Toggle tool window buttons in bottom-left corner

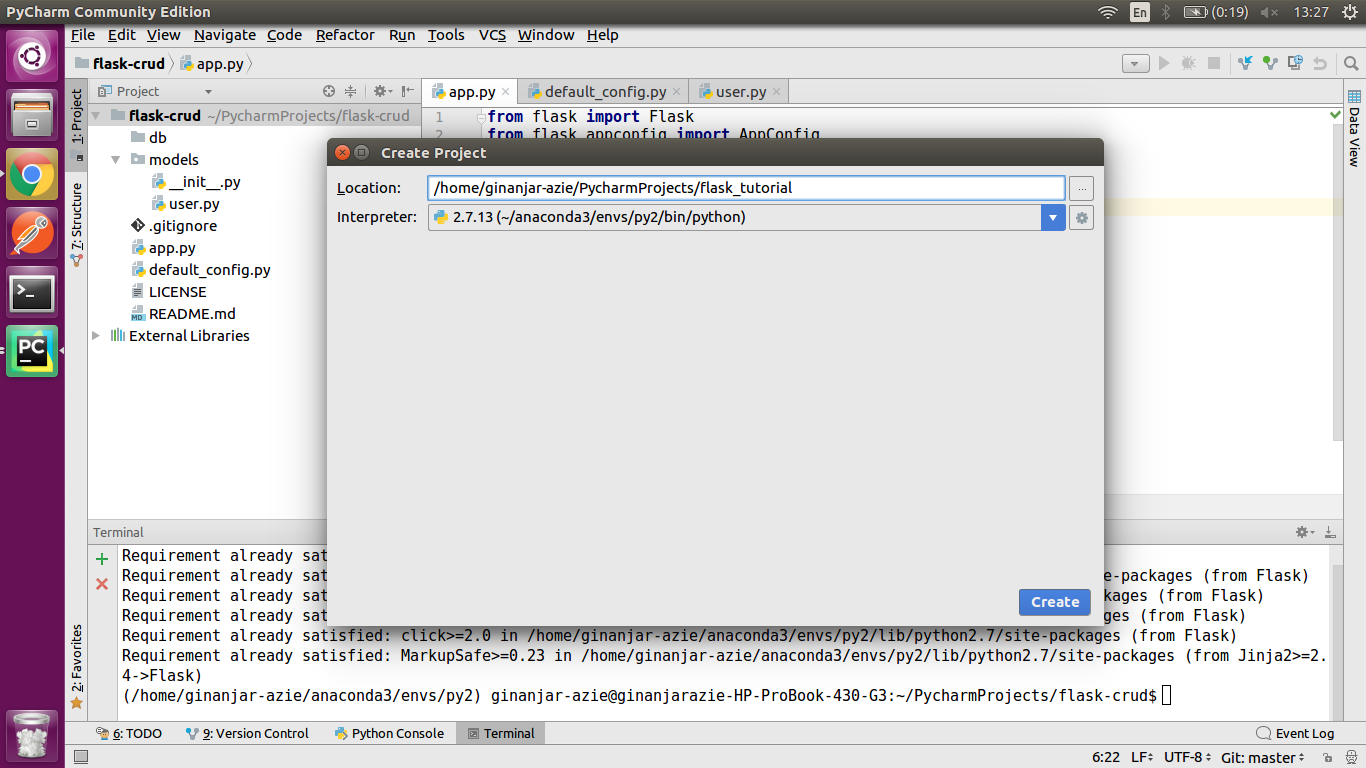[x=81, y=758]
